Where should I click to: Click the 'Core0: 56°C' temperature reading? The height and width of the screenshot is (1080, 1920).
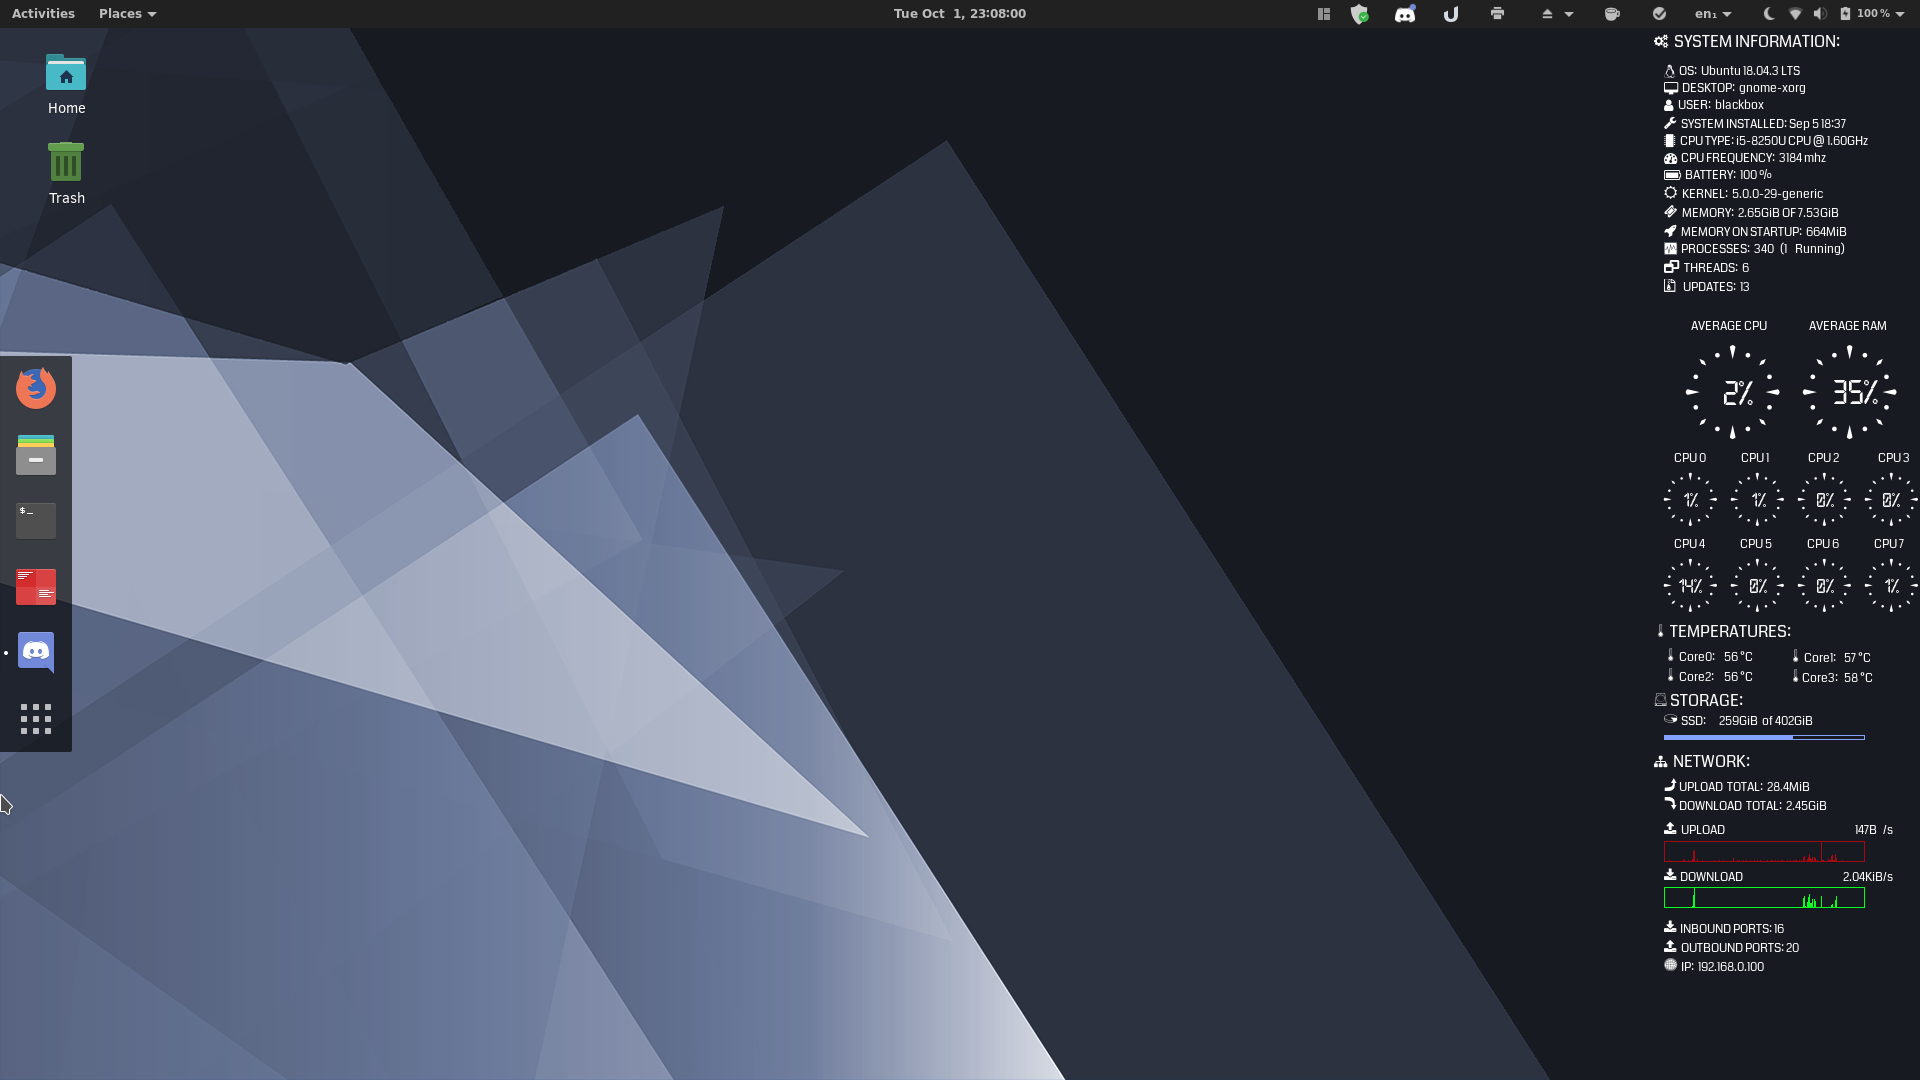click(x=1709, y=657)
